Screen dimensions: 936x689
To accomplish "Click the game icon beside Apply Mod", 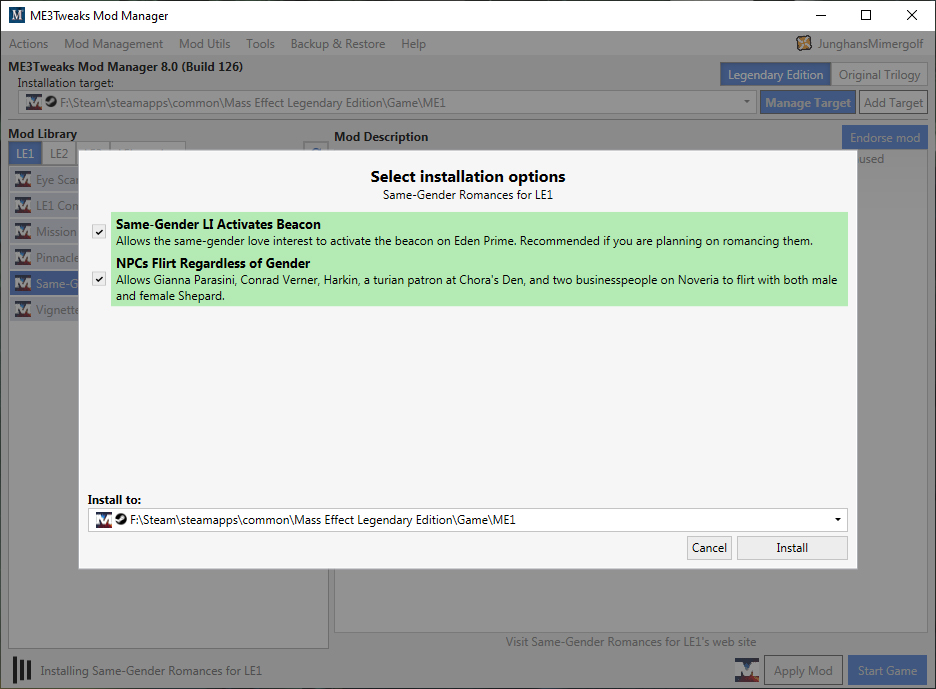I will click(x=747, y=670).
